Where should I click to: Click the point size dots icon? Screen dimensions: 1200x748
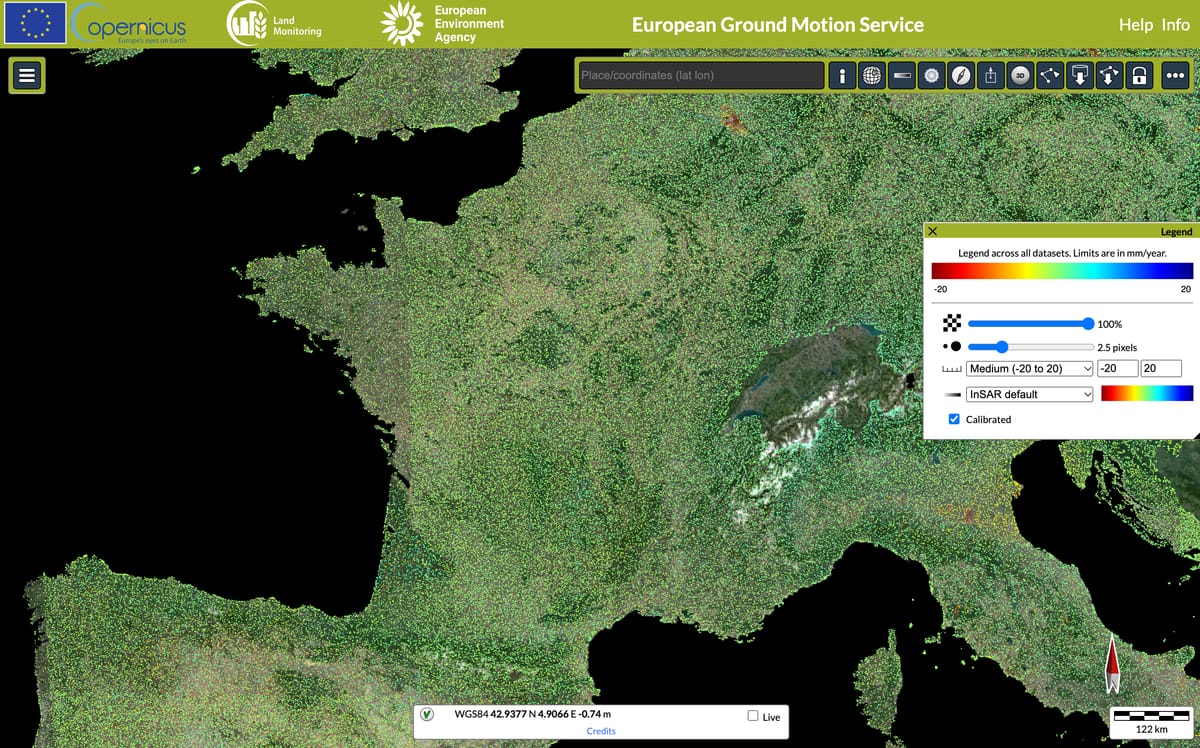tap(952, 346)
